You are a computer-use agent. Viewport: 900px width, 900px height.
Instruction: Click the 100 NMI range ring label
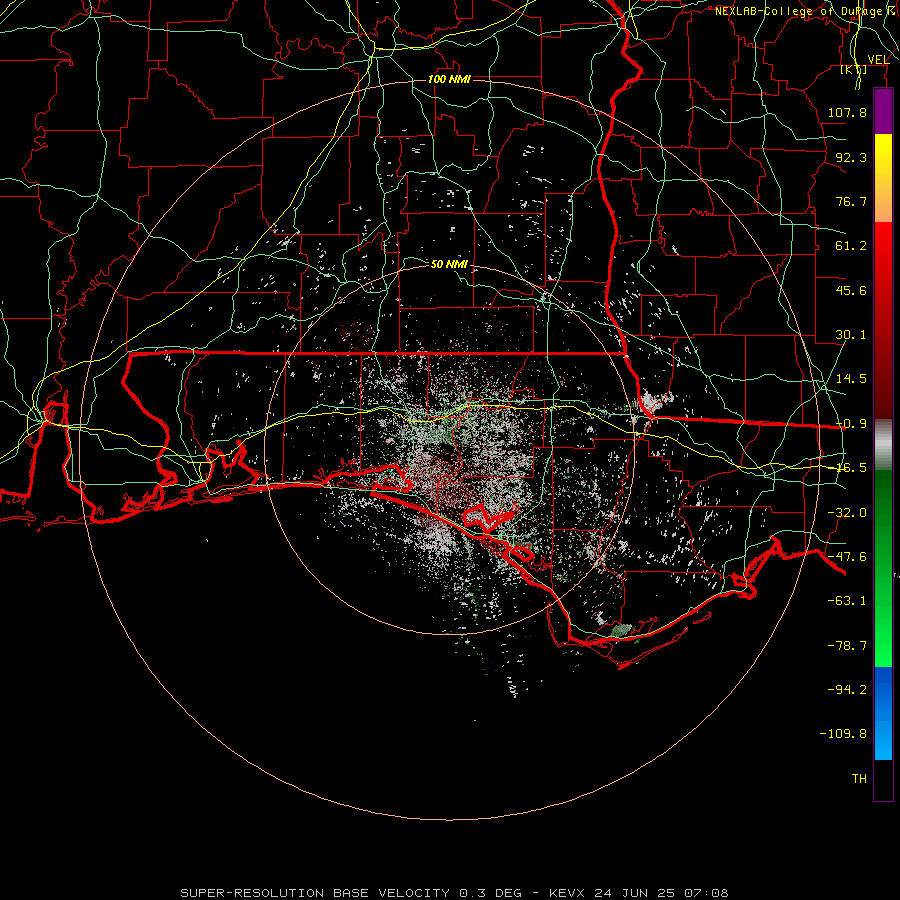[x=449, y=79]
